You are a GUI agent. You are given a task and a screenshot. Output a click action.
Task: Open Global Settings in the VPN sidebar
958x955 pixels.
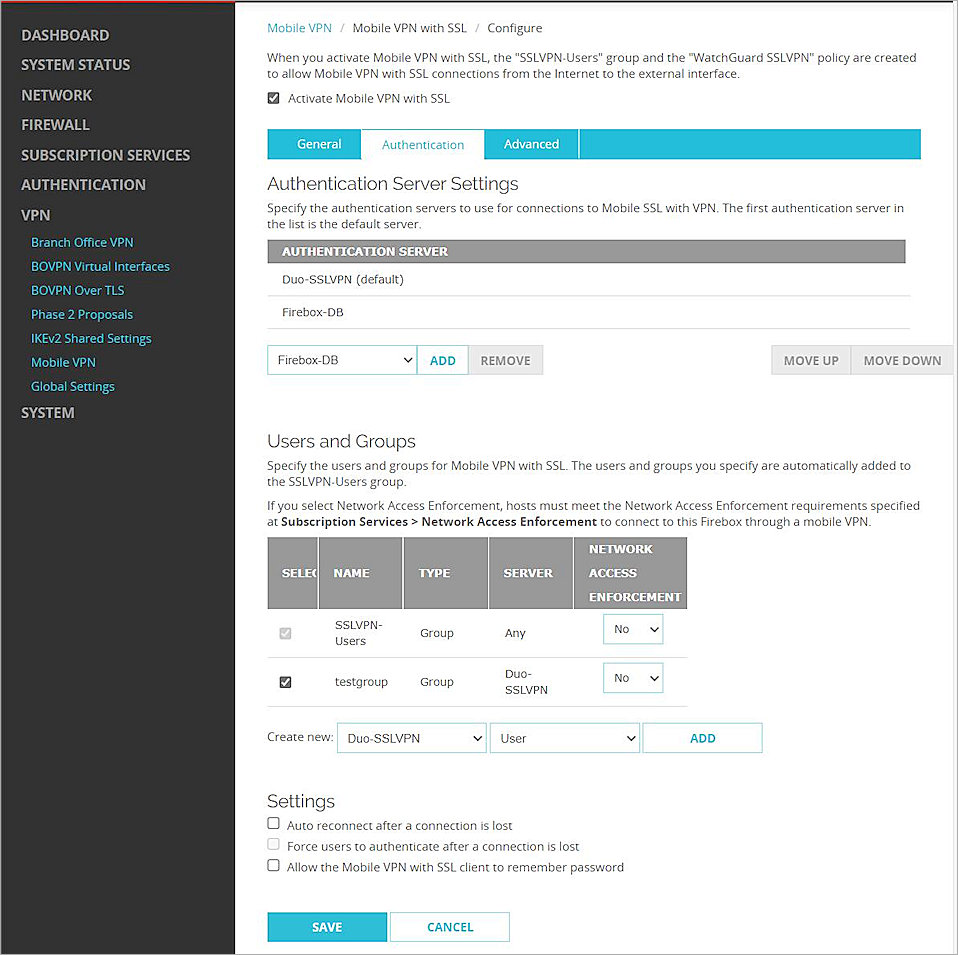[x=72, y=386]
